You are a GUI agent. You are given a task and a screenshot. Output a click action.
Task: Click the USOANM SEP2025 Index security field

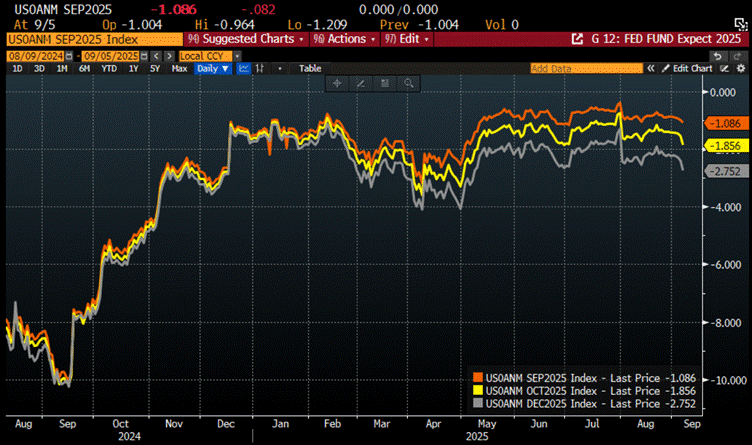pyautogui.click(x=94, y=39)
